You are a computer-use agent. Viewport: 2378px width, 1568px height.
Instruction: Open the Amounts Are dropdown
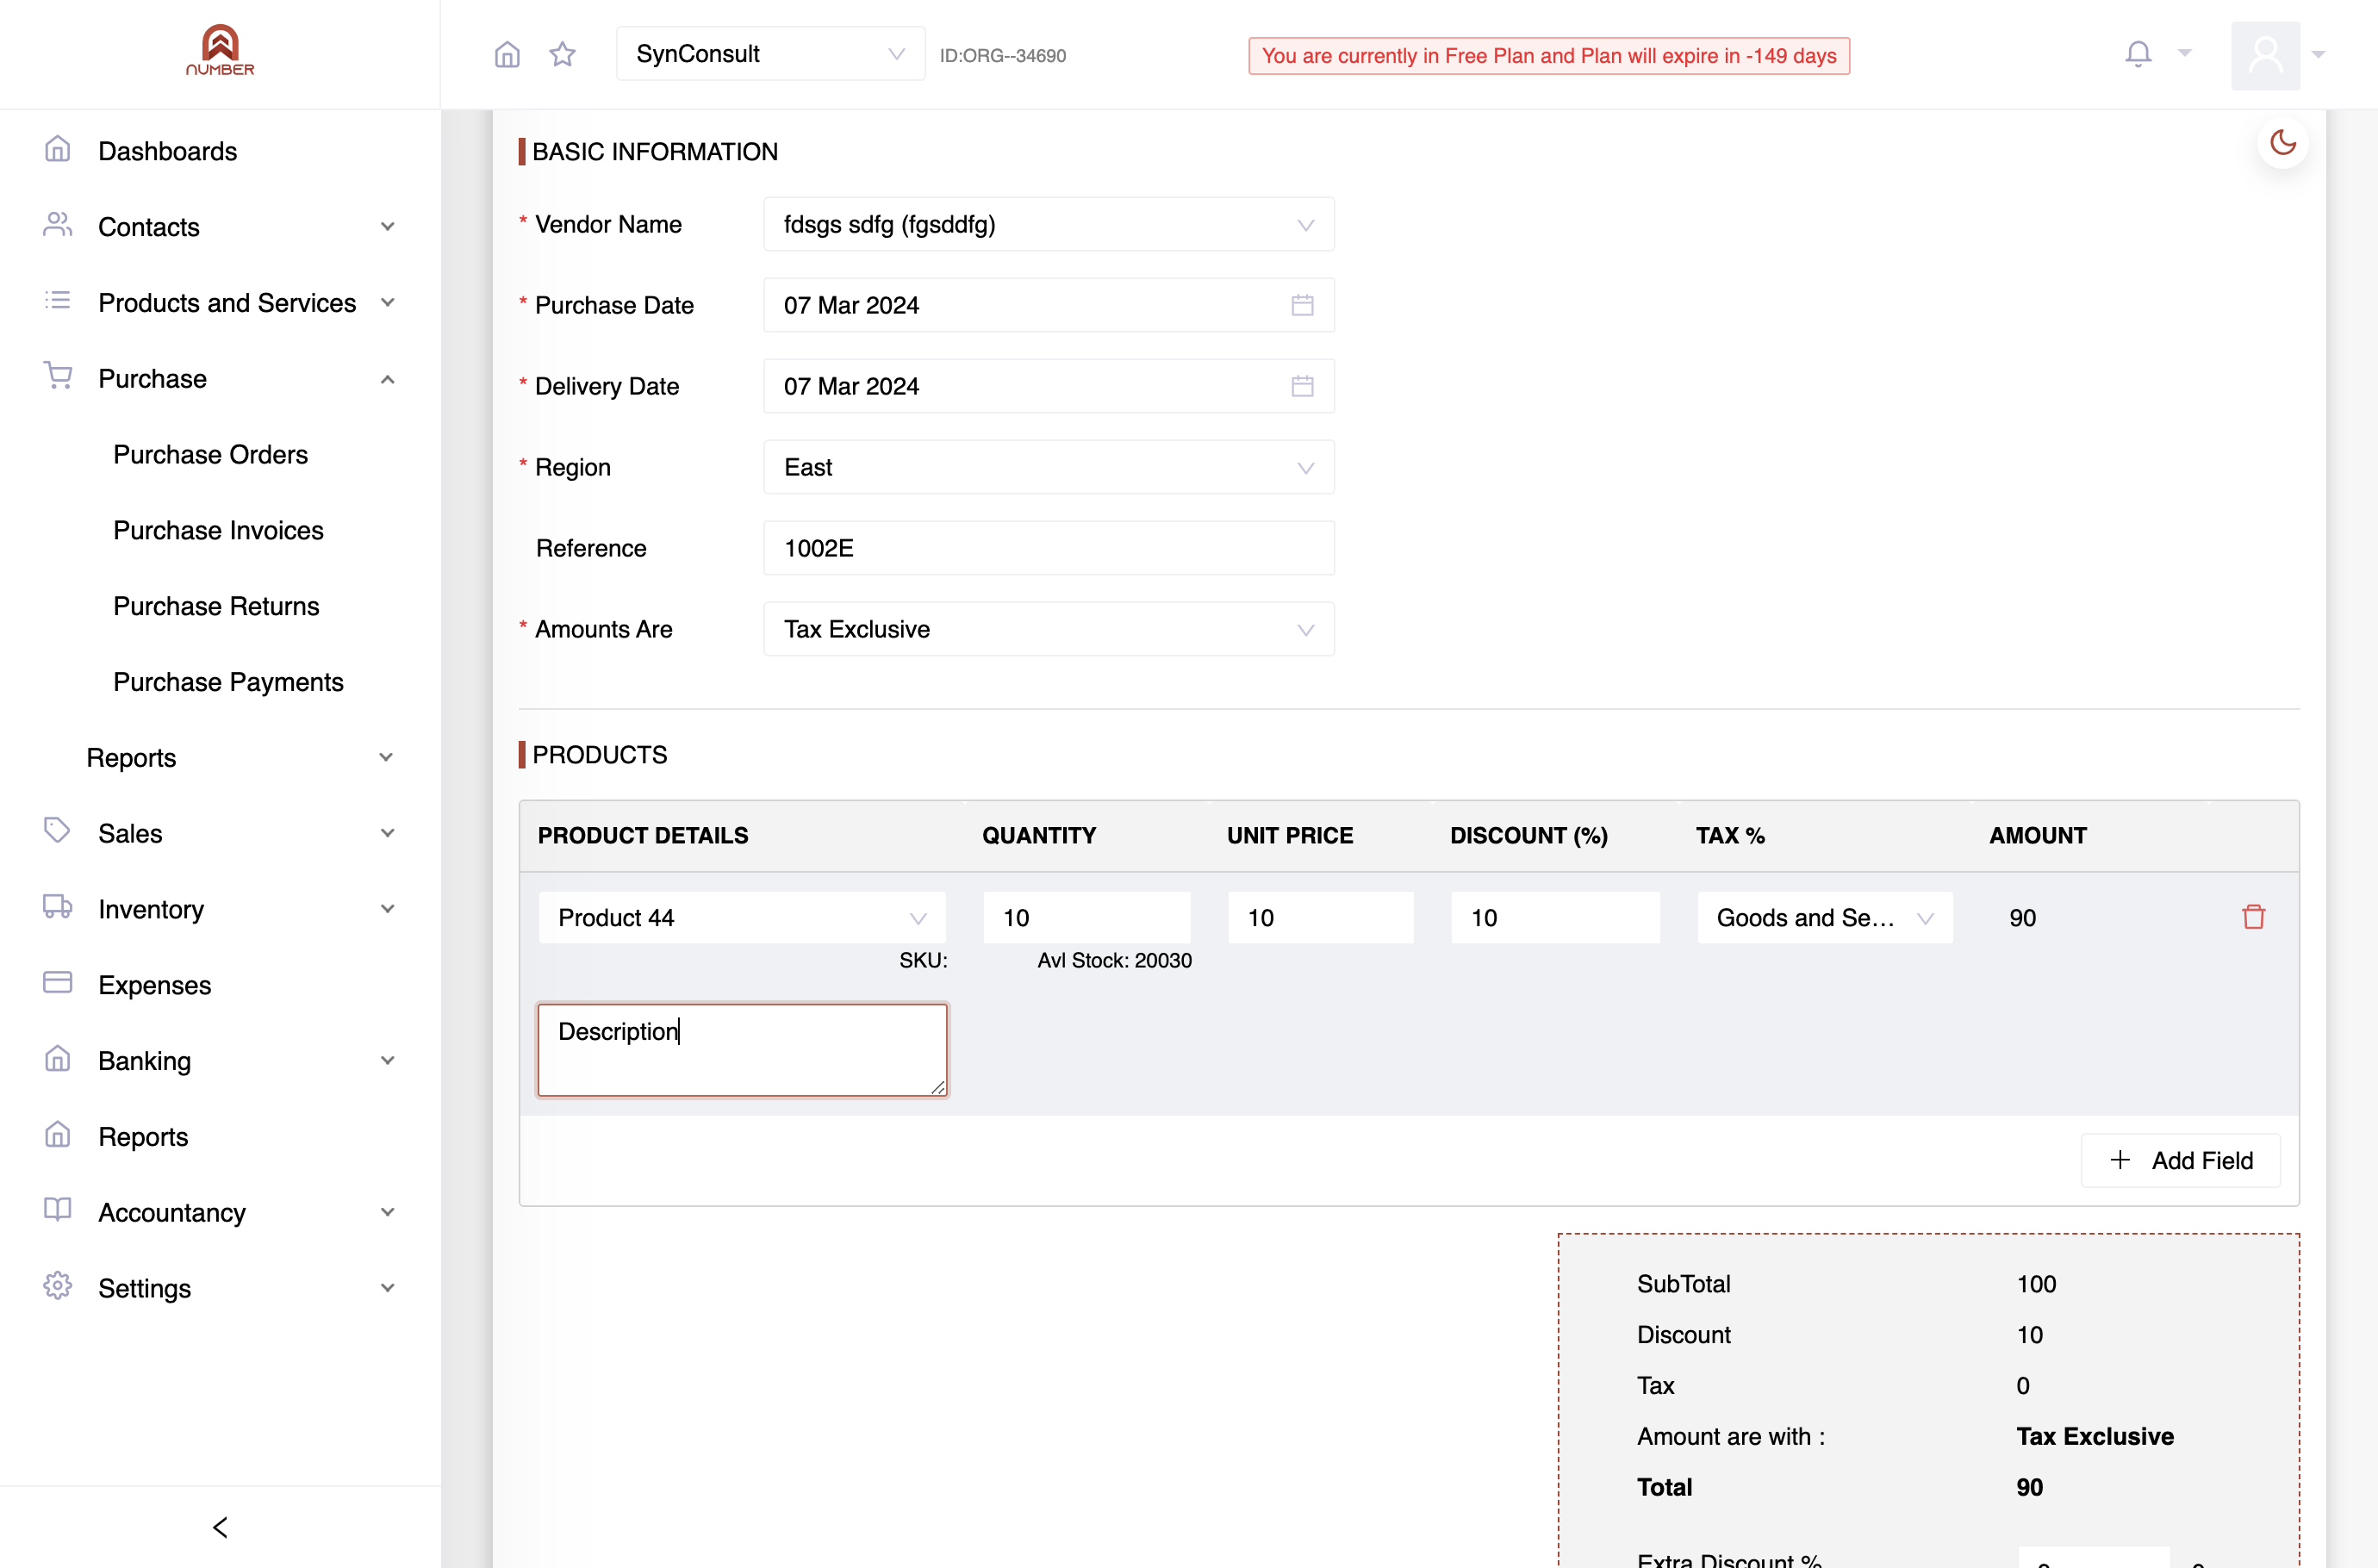(x=1049, y=629)
